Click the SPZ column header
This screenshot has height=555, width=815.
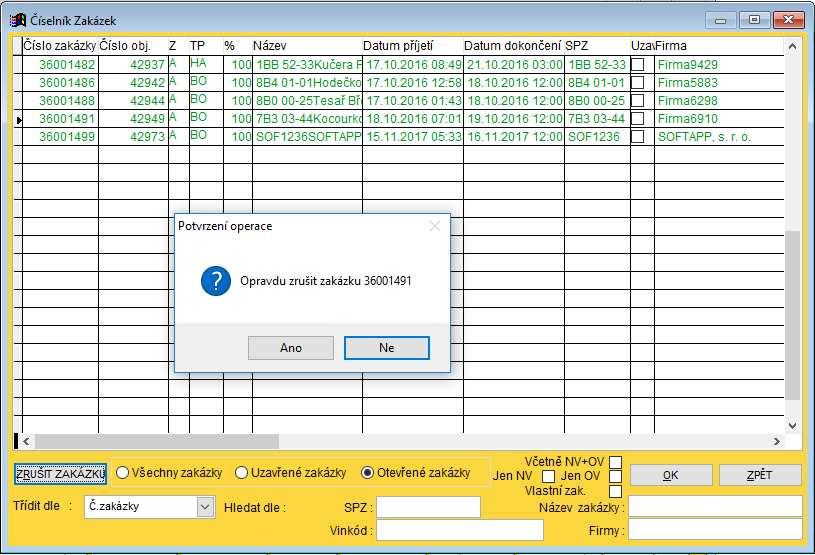pos(597,46)
